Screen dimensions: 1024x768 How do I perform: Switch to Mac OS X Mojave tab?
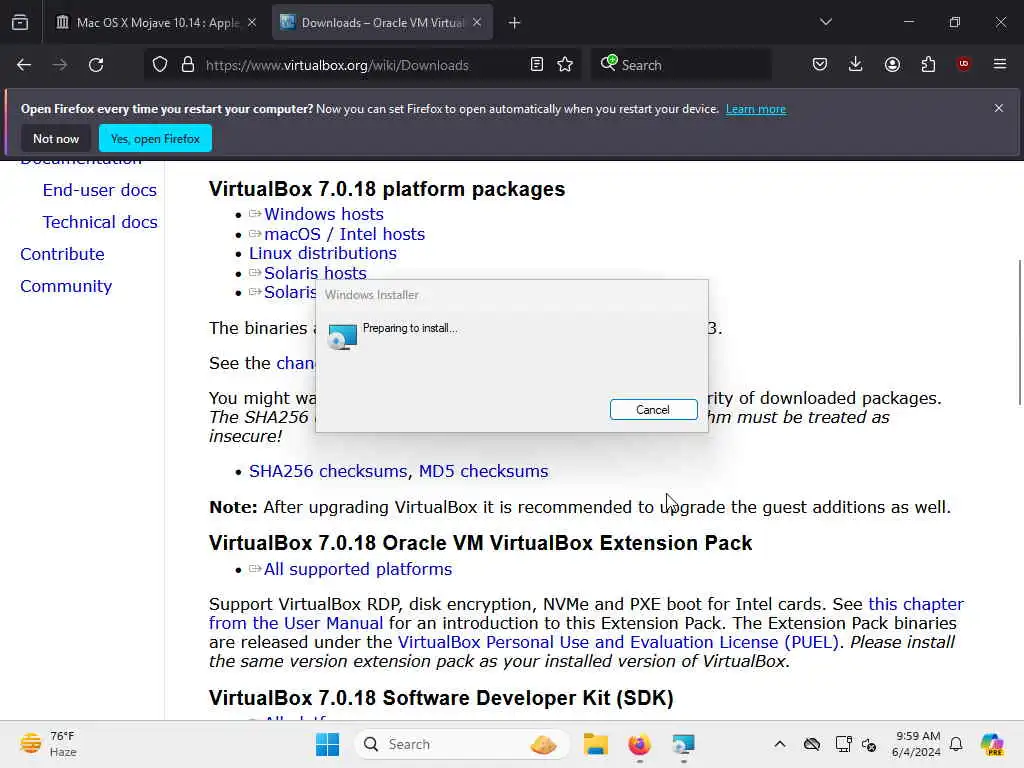(x=155, y=23)
